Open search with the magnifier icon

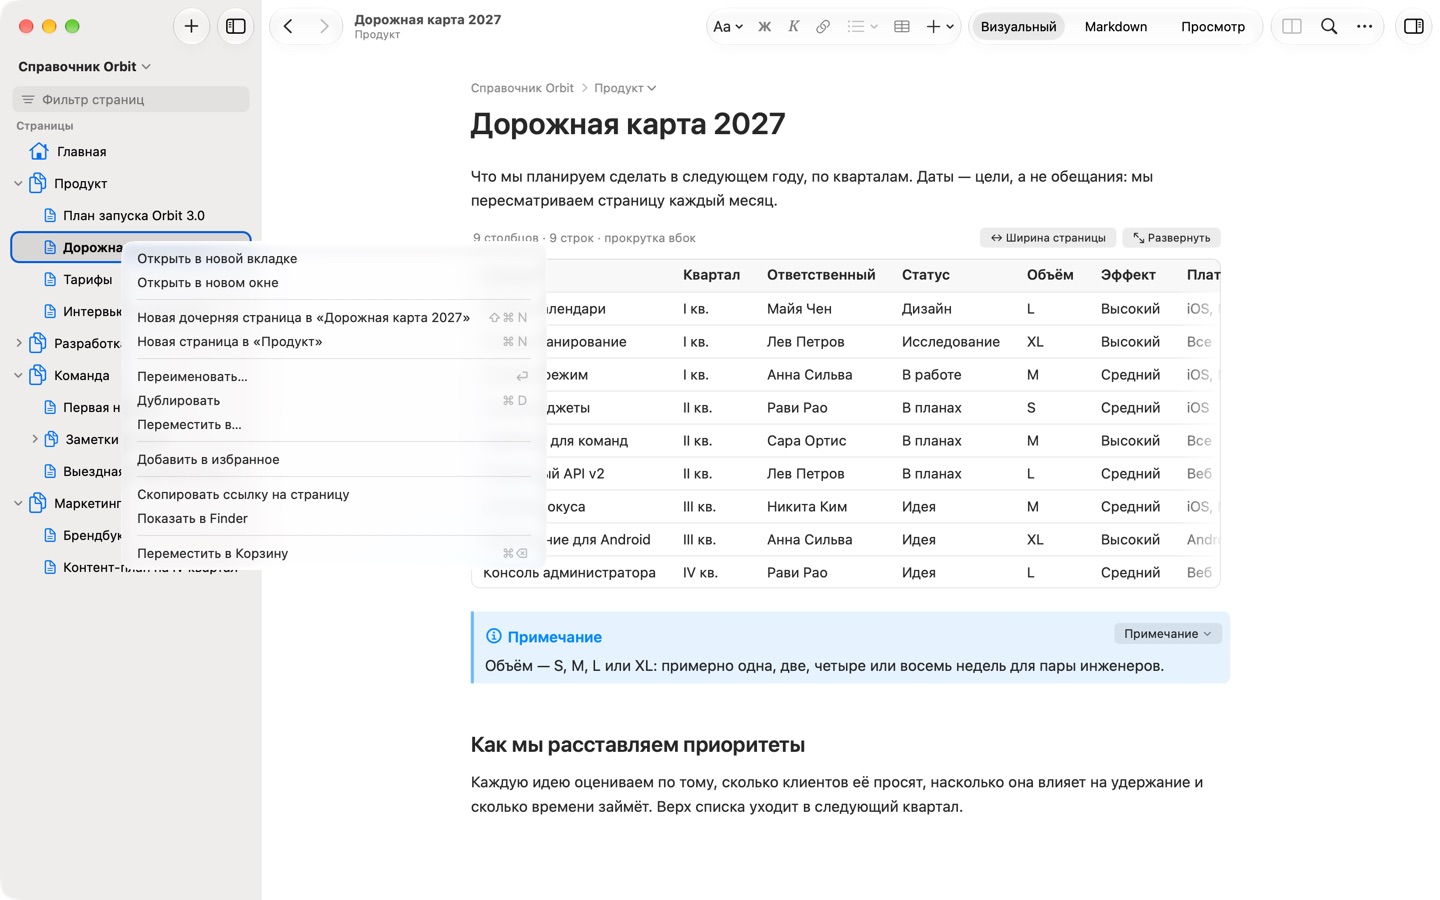click(x=1329, y=27)
